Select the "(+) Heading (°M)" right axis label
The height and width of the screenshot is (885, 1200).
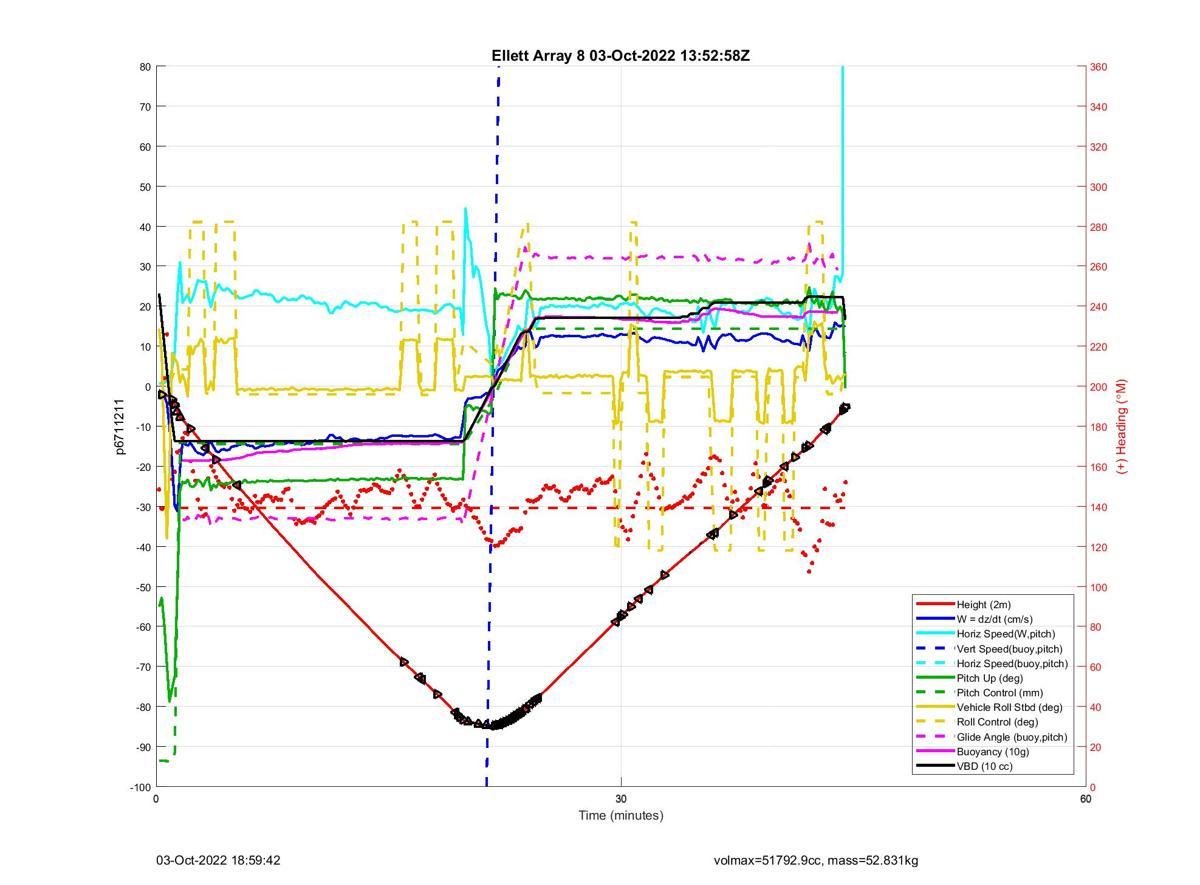click(x=1121, y=426)
